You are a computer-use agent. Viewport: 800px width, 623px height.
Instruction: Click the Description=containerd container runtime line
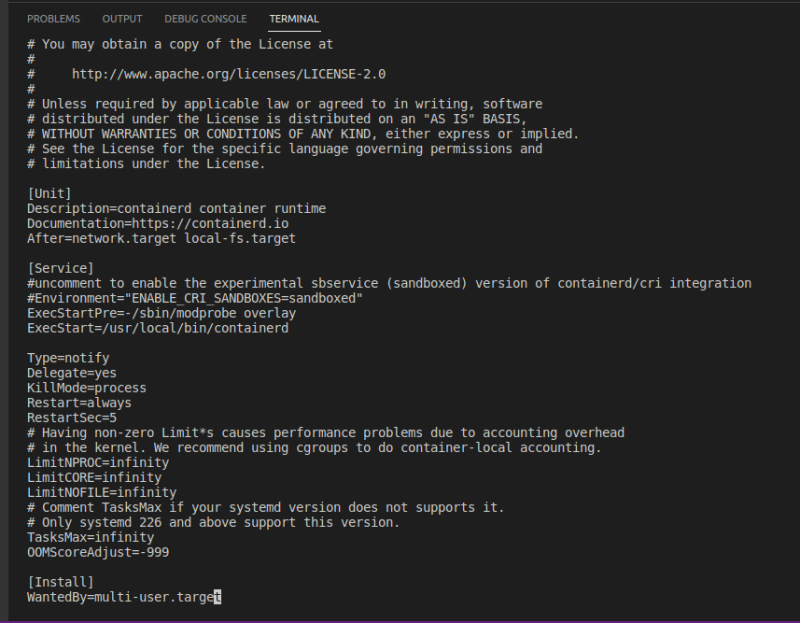[176, 208]
